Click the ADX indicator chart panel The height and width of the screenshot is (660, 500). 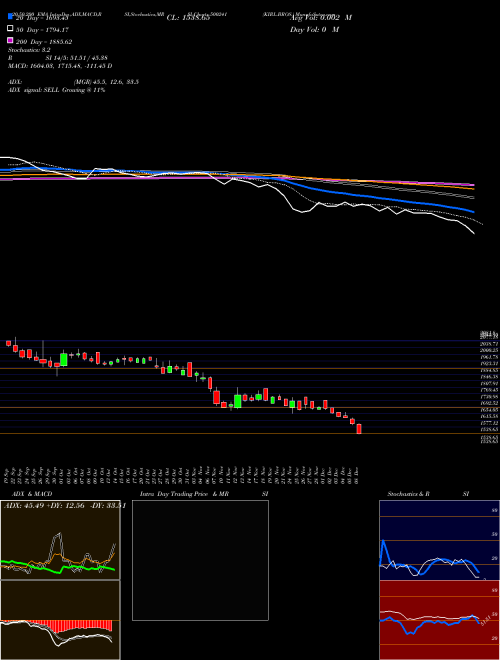[60, 540]
